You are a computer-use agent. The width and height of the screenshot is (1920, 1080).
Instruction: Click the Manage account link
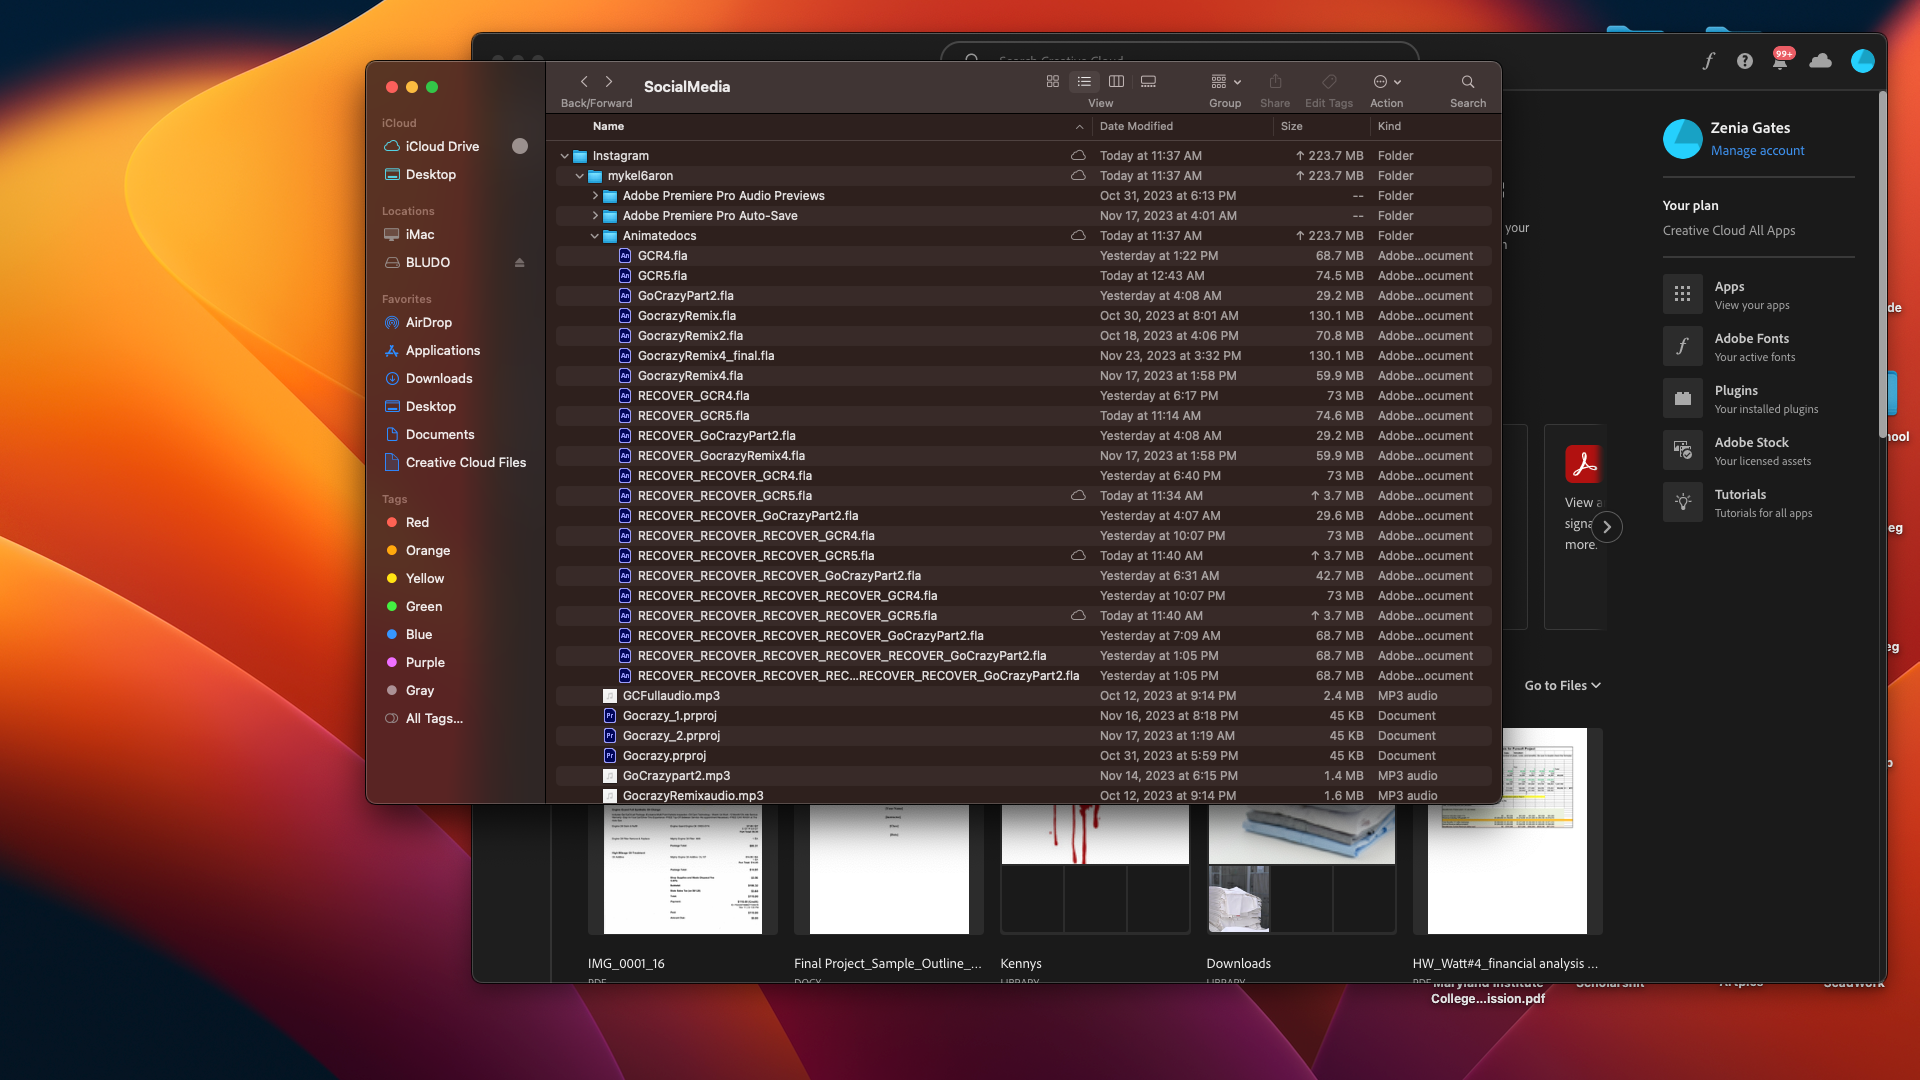click(1757, 150)
